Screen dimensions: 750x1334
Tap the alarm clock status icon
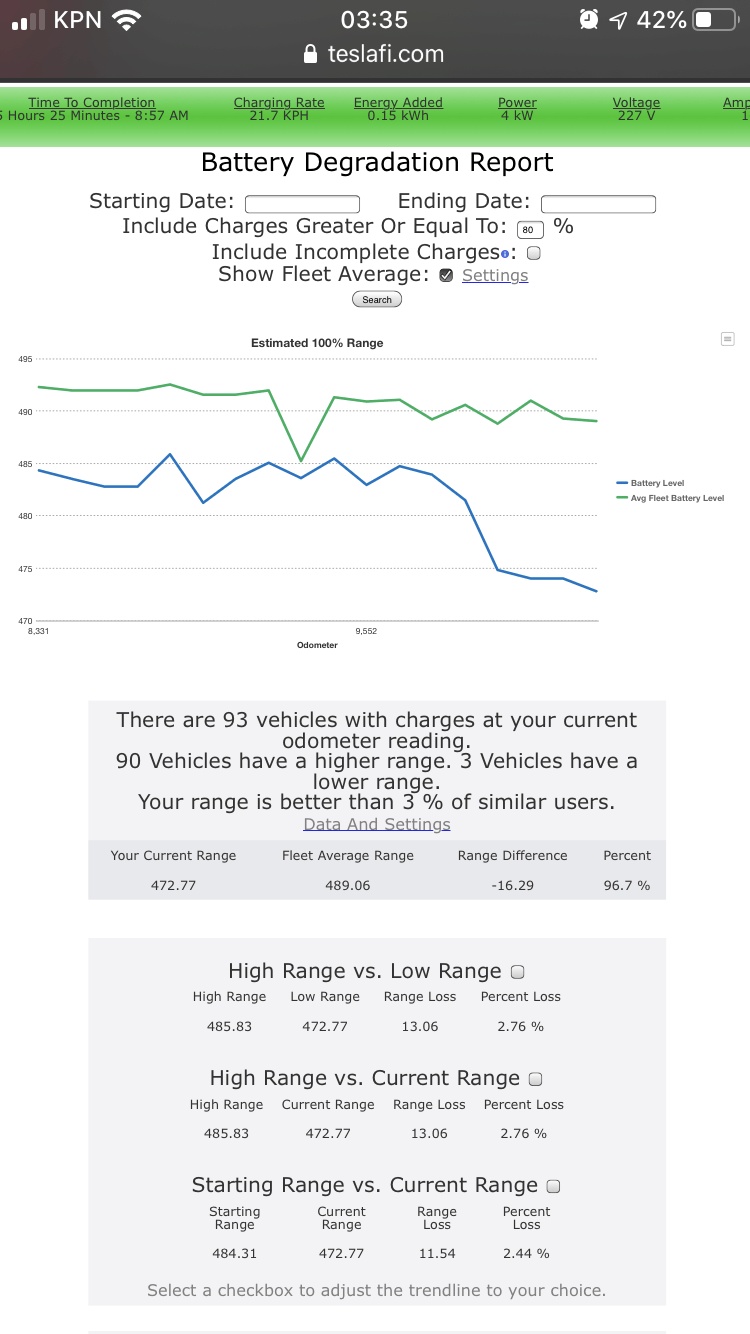click(589, 19)
